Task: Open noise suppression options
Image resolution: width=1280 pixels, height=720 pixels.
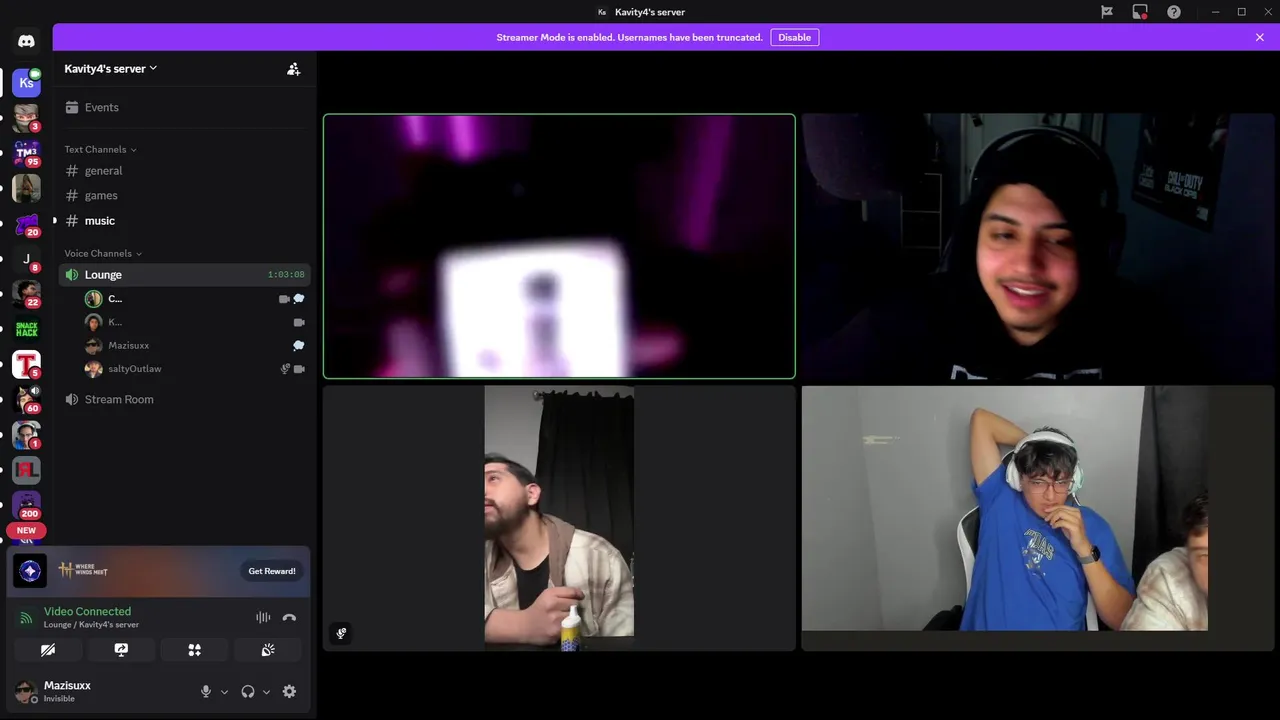Action: (263, 618)
